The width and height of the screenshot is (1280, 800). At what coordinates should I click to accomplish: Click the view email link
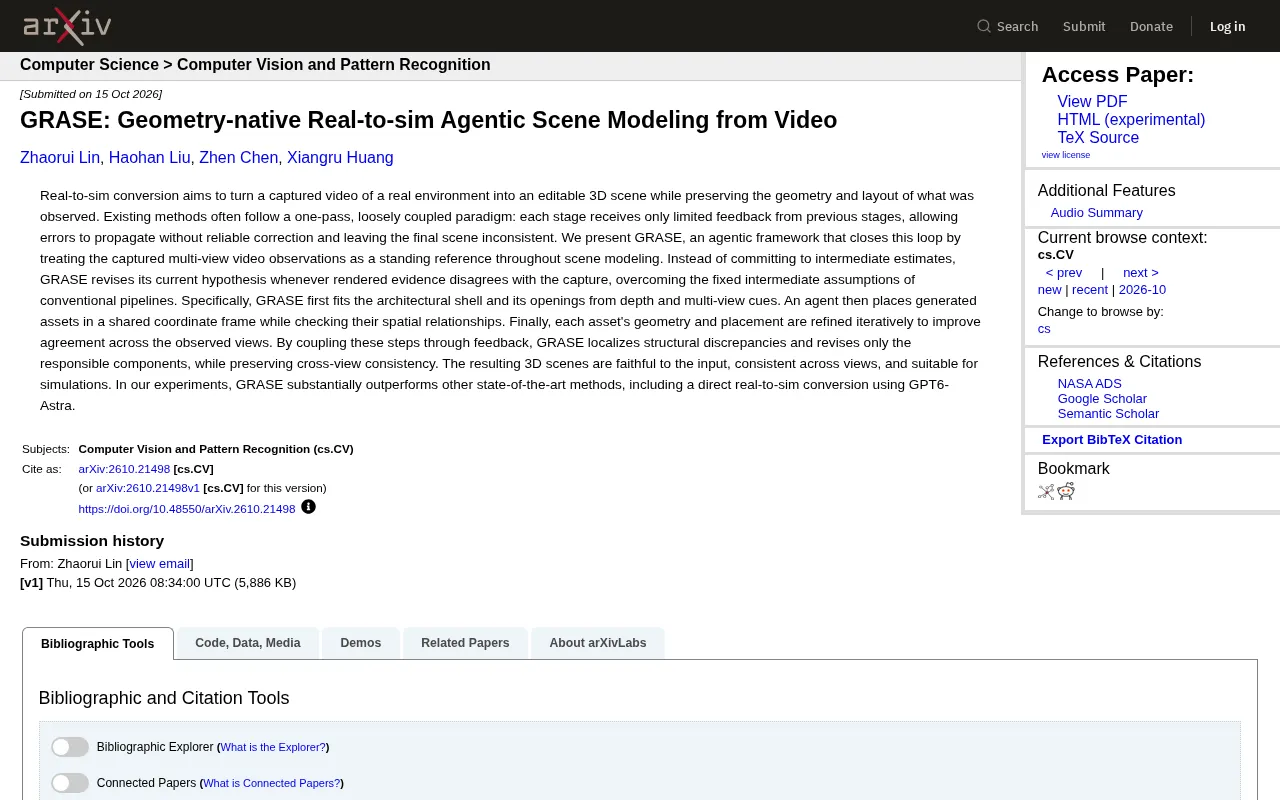[x=160, y=564]
